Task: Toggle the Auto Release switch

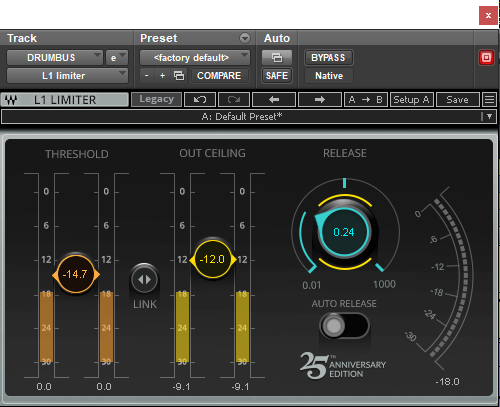Action: (344, 326)
